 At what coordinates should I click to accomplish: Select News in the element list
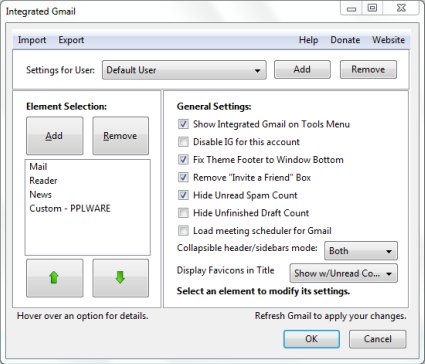click(87, 195)
